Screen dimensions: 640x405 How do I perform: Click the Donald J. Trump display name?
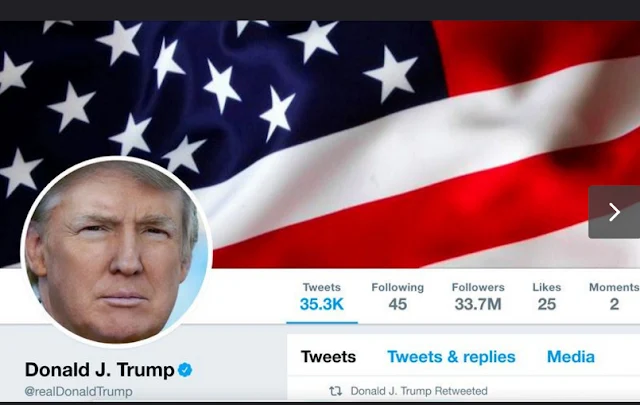pyautogui.click(x=100, y=369)
